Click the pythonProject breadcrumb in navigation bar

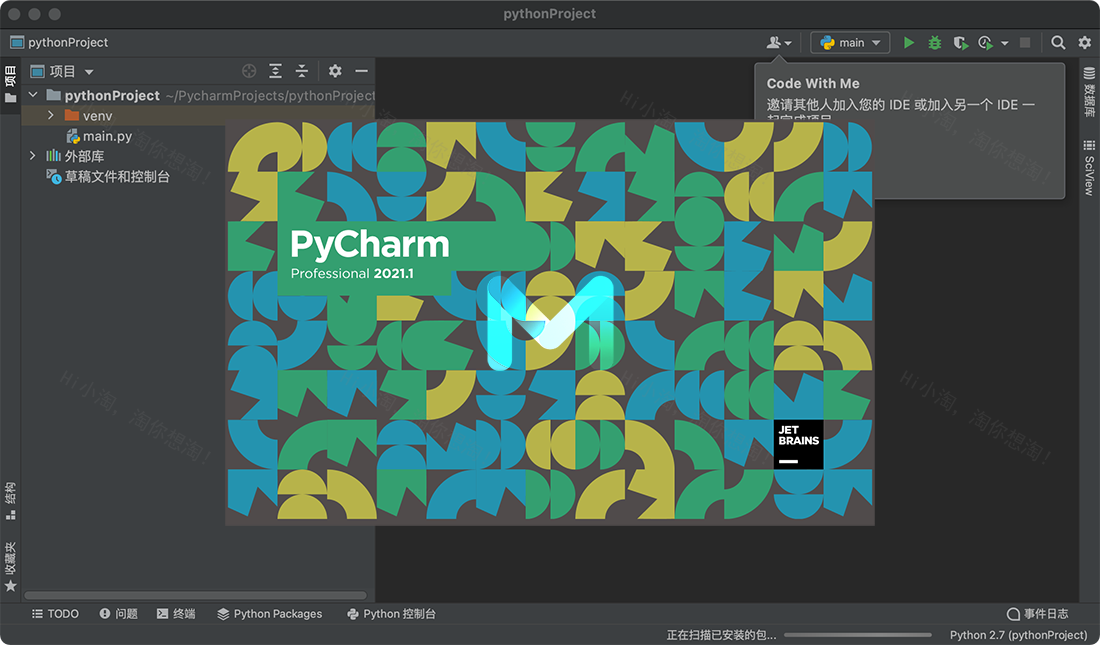pyautogui.click(x=60, y=43)
